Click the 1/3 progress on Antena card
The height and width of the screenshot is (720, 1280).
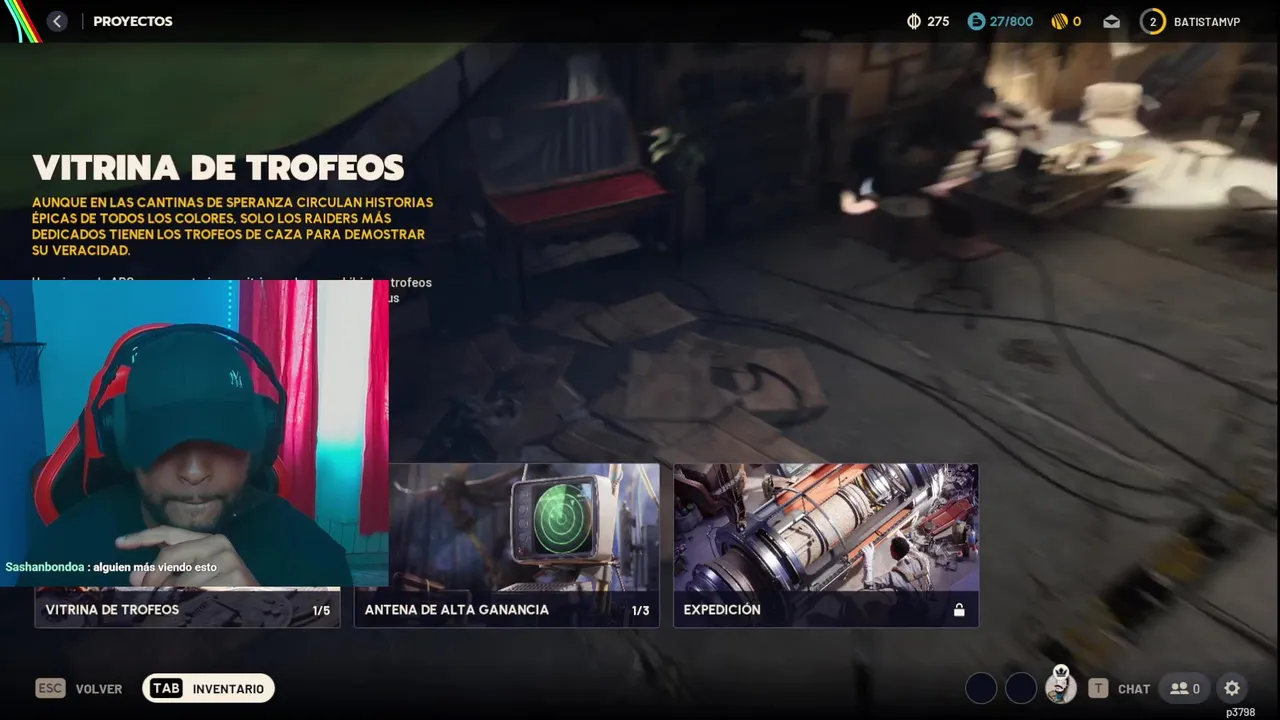coord(640,610)
